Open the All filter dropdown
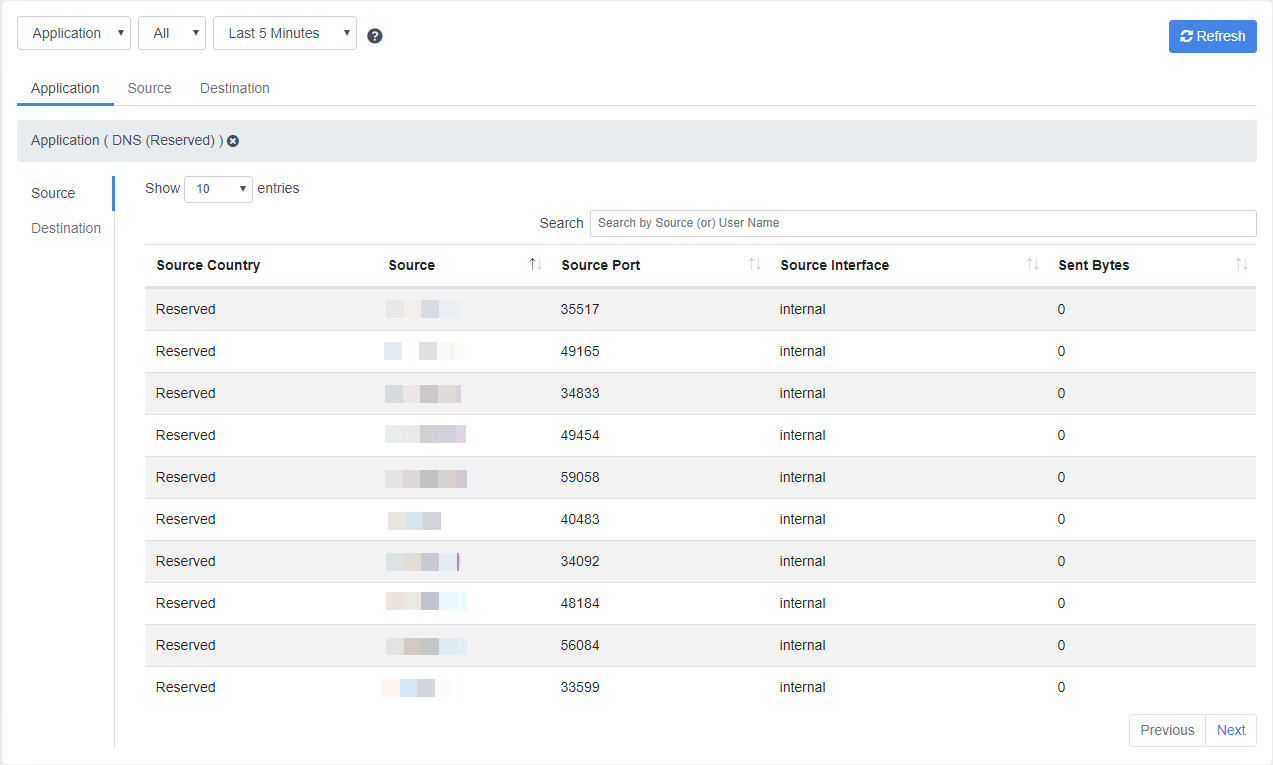 pyautogui.click(x=172, y=33)
